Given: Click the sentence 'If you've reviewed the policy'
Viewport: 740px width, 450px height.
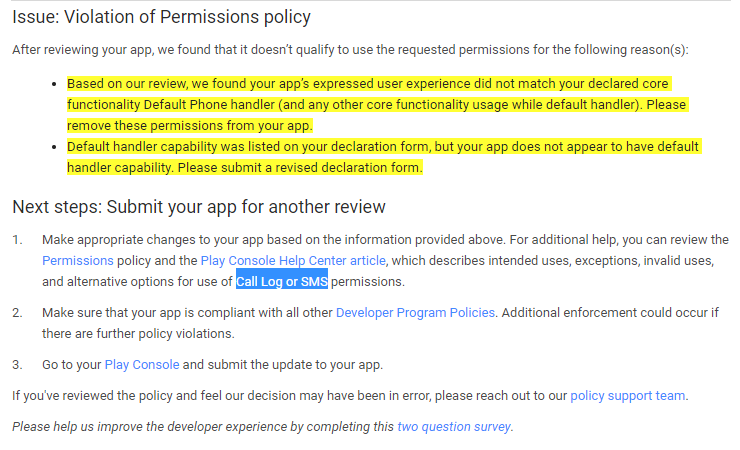Looking at the screenshot, I should click(350, 395).
